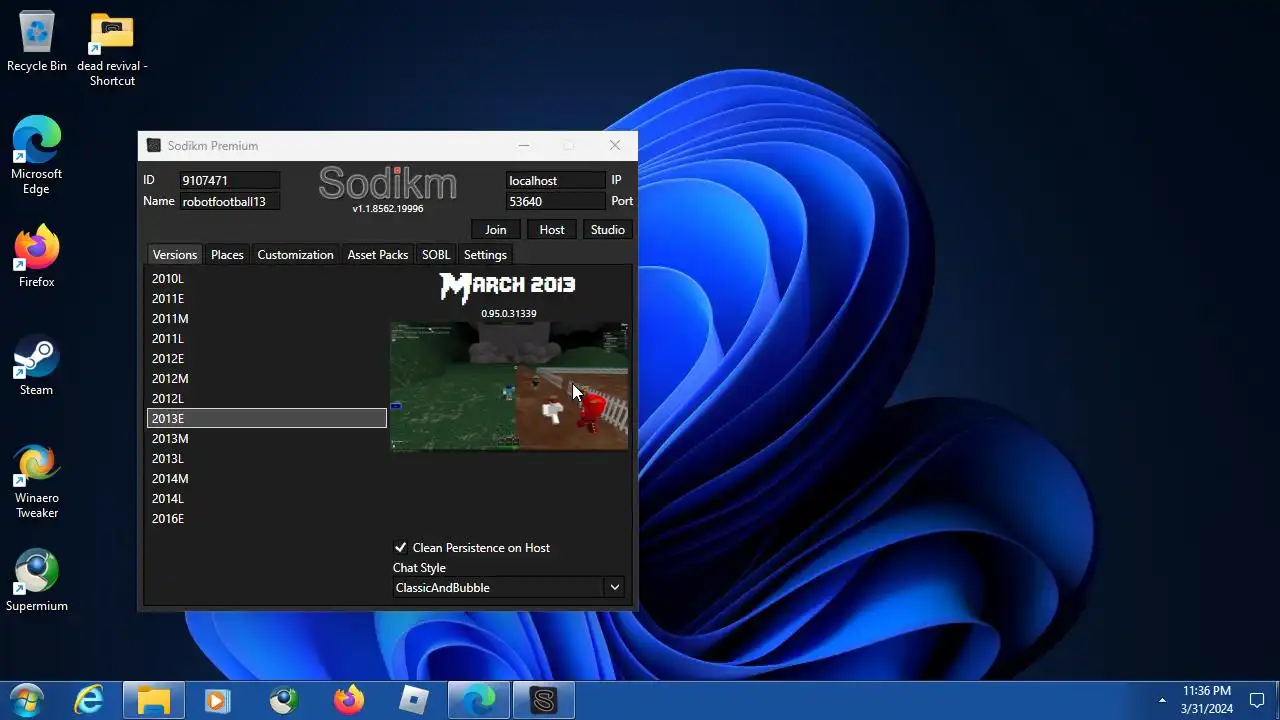Launch the Firefox desktop shortcut
Viewport: 1280px width, 720px height.
coord(37,258)
